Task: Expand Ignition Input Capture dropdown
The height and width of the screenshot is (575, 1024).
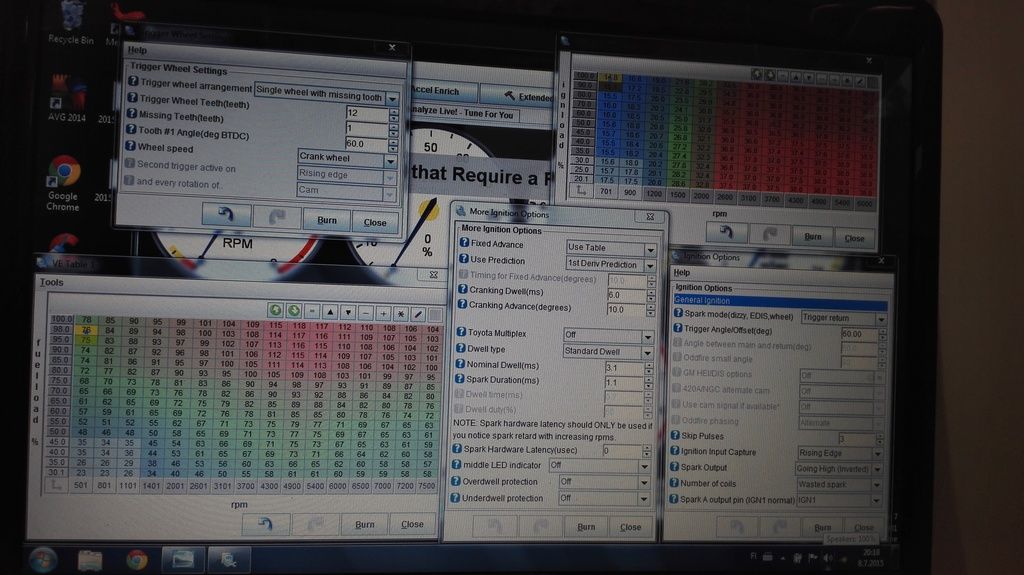Action: click(x=877, y=453)
